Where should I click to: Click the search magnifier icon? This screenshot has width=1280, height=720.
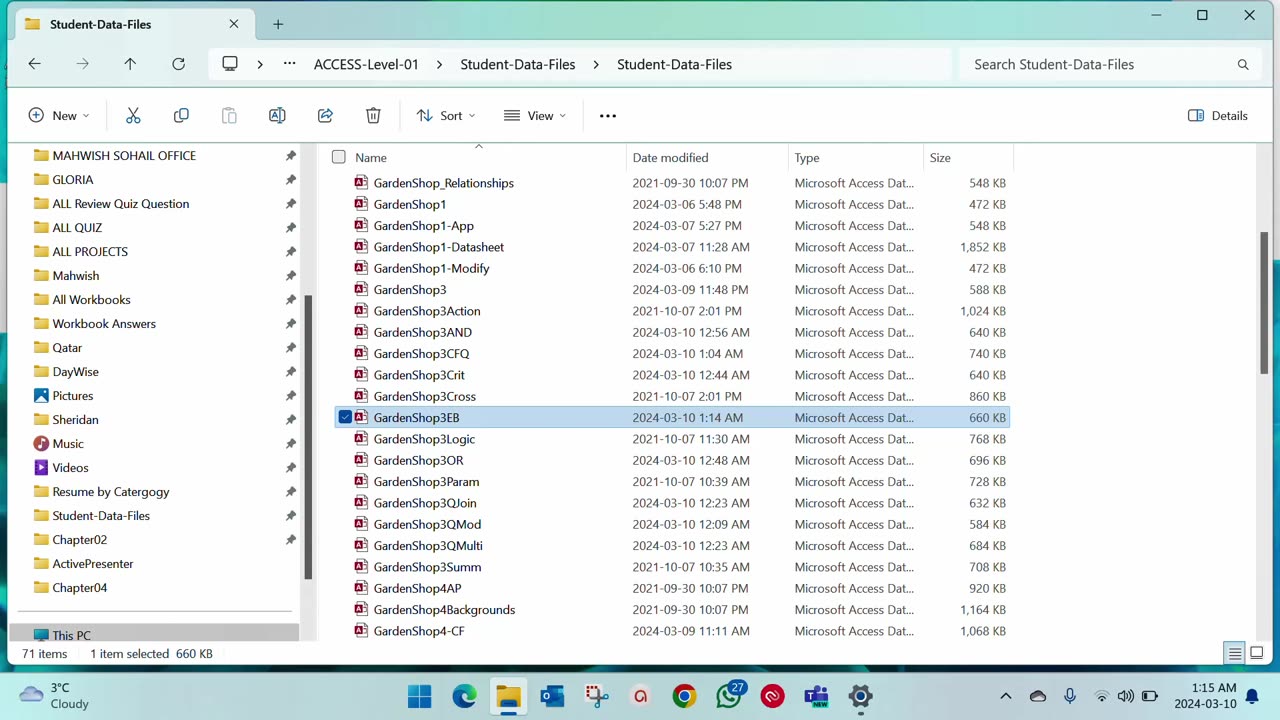click(1243, 64)
